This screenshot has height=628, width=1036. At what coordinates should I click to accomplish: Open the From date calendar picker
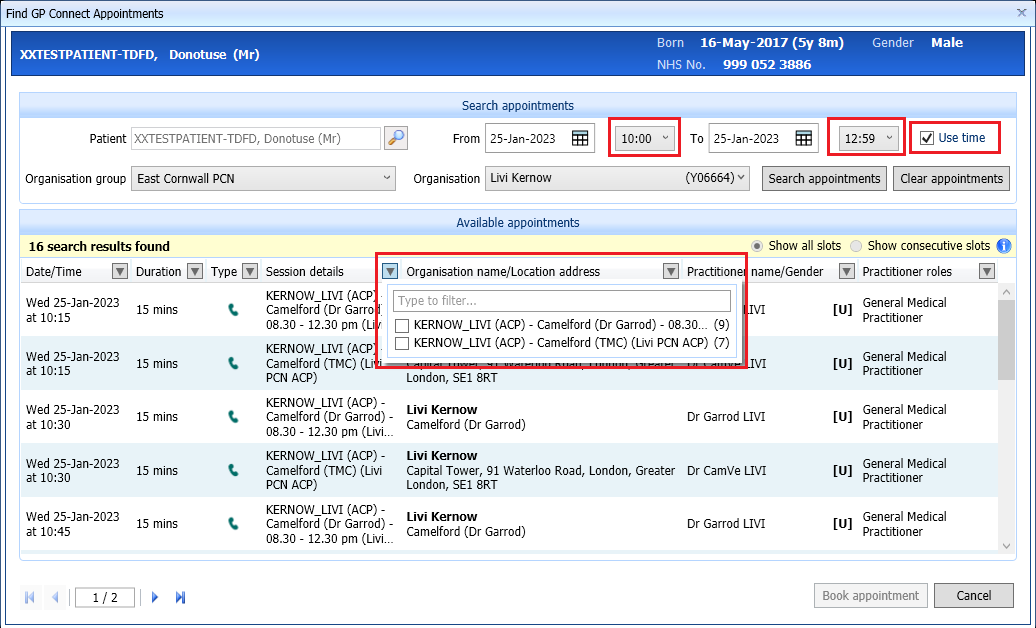click(580, 138)
